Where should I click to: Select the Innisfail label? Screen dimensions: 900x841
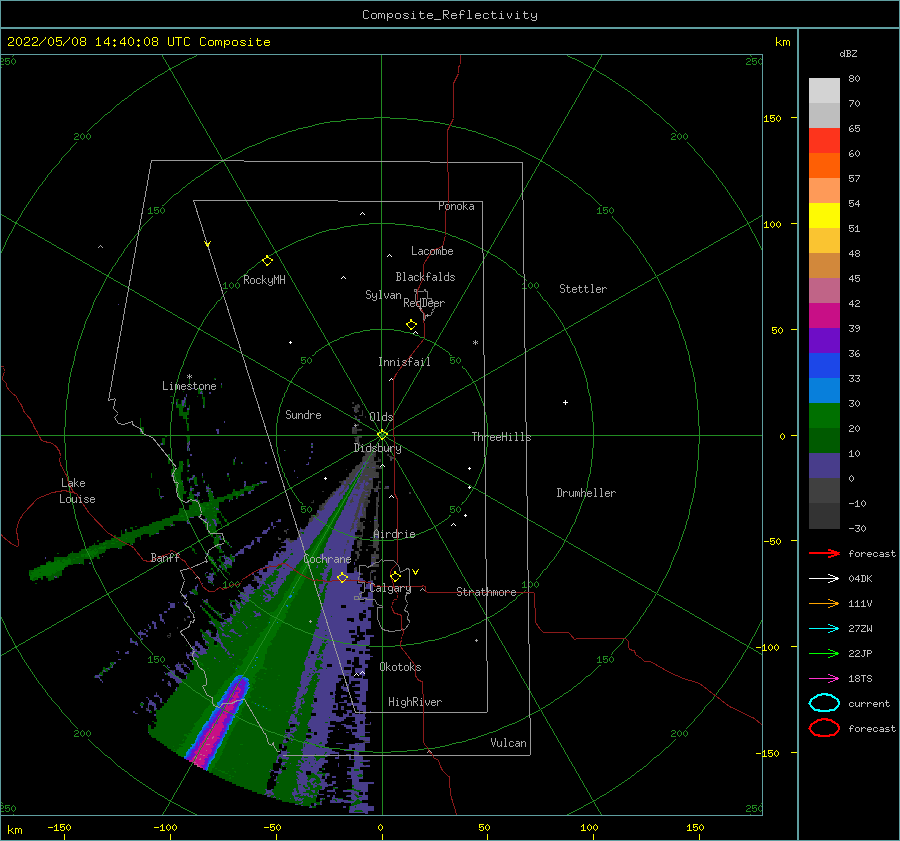point(404,362)
